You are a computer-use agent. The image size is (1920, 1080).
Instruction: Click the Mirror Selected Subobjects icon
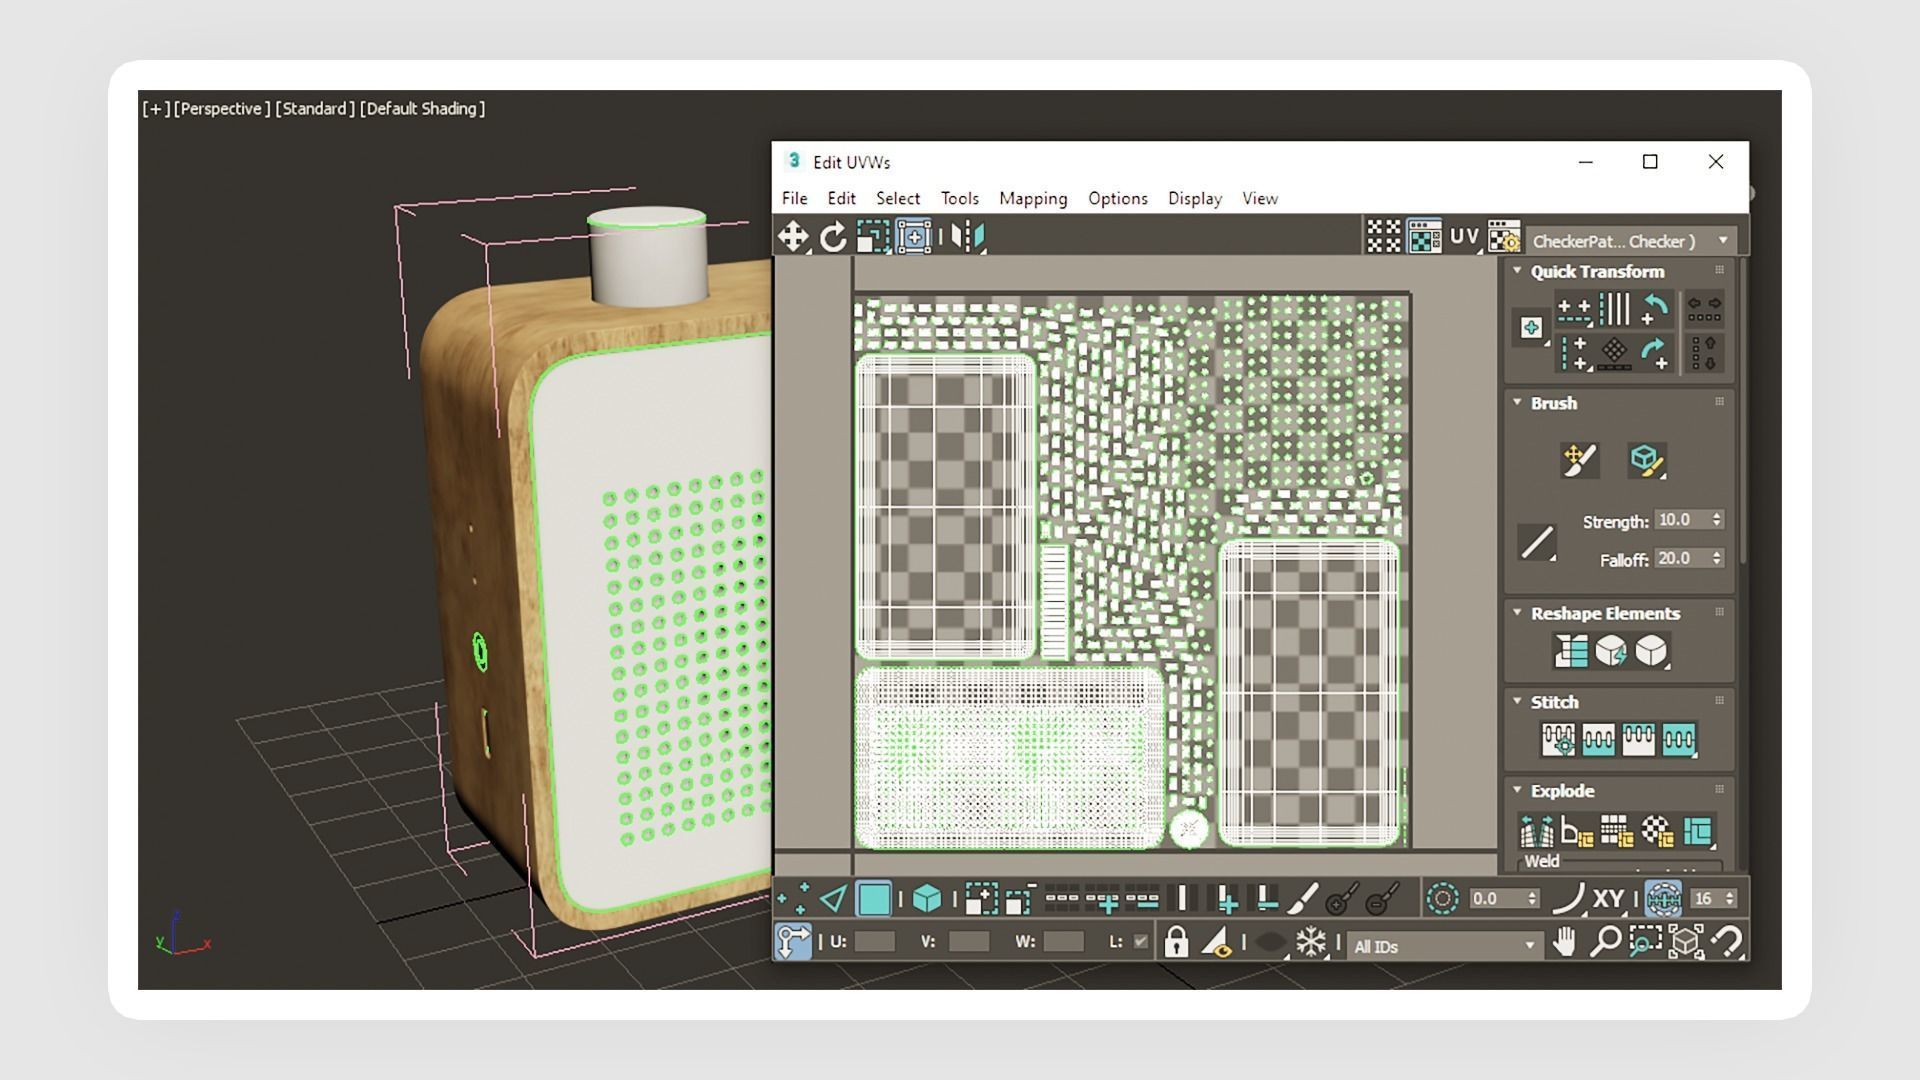[x=967, y=237]
